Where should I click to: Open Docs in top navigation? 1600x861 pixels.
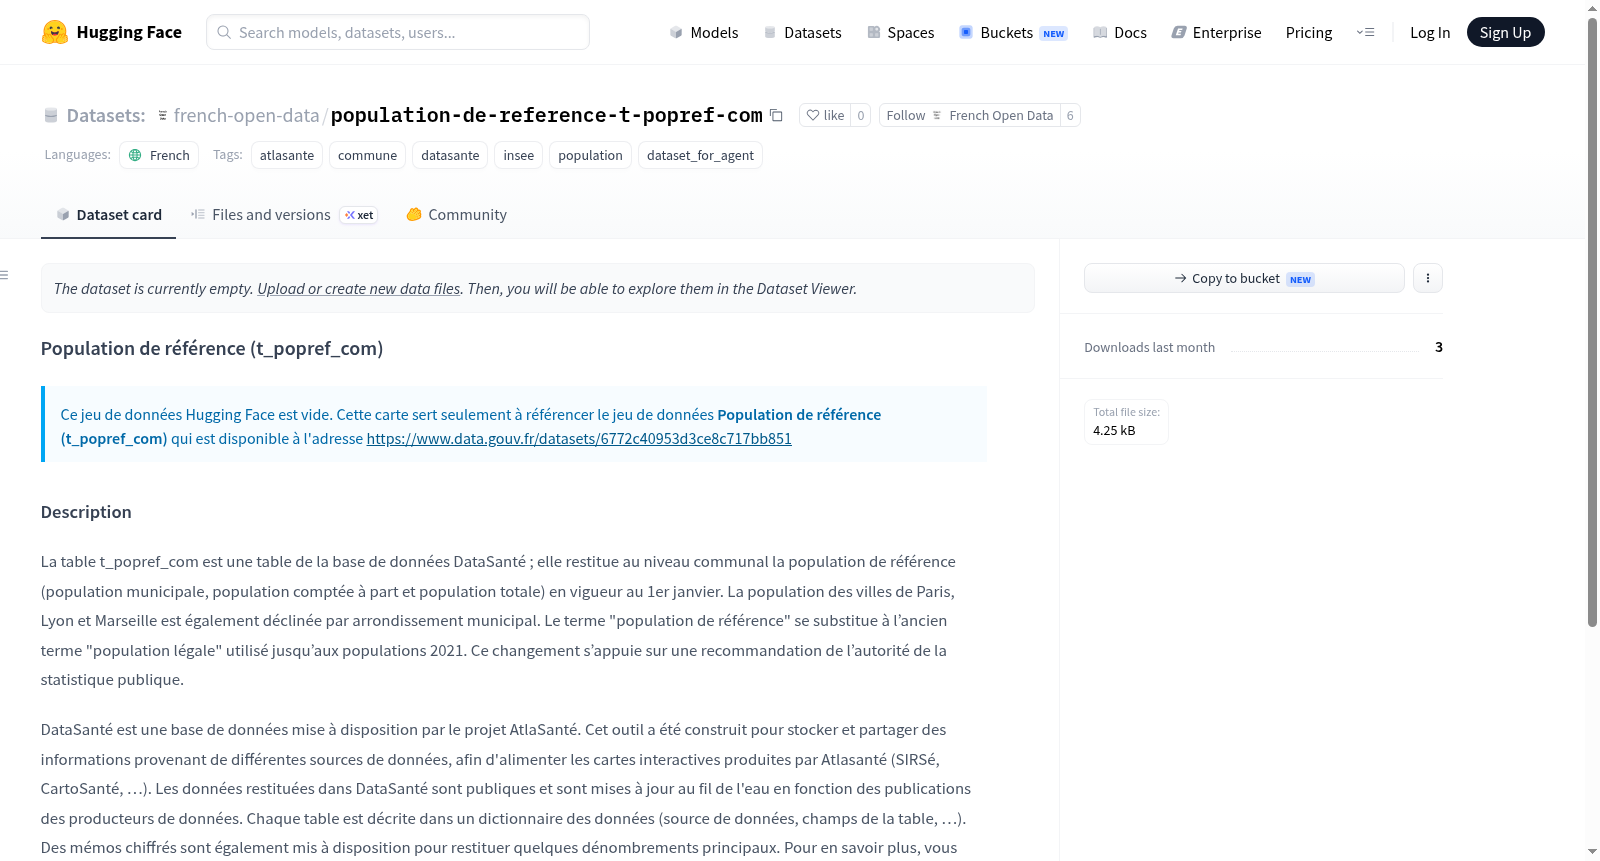(1120, 32)
